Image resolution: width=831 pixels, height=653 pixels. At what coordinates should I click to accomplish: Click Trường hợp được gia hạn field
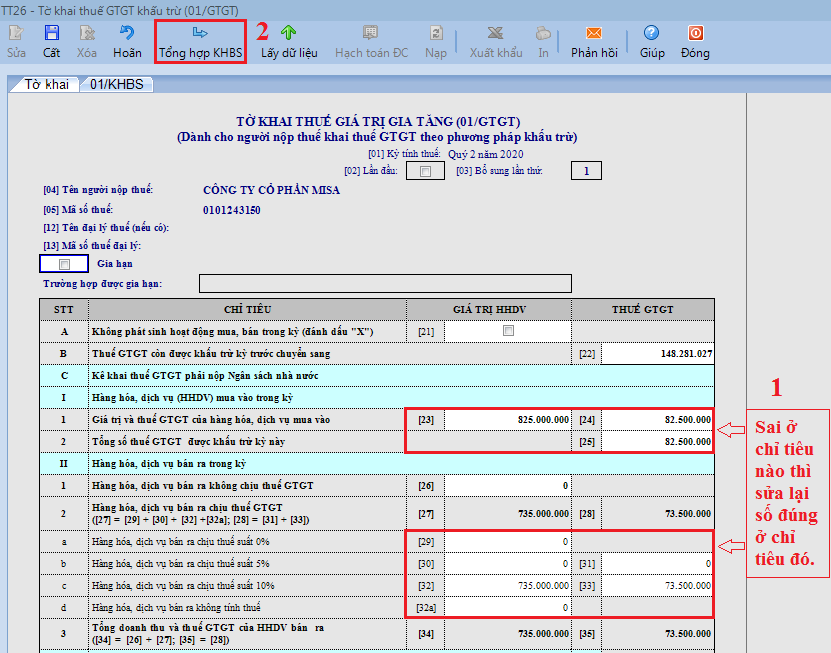click(385, 284)
